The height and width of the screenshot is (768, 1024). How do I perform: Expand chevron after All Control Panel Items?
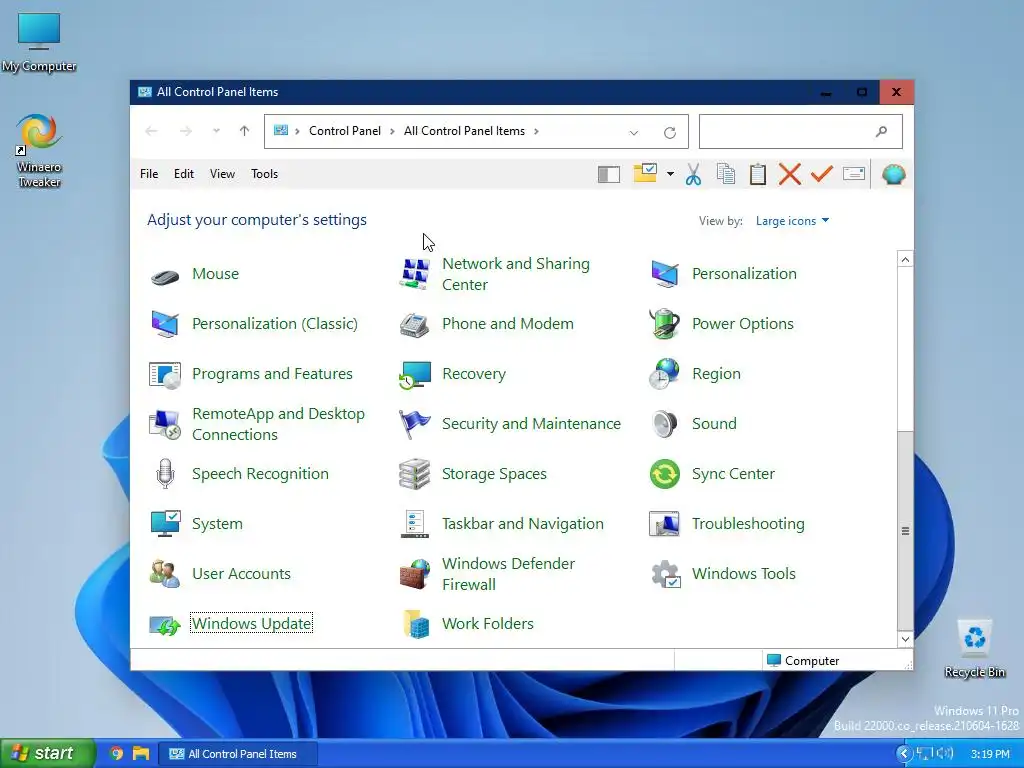point(536,131)
